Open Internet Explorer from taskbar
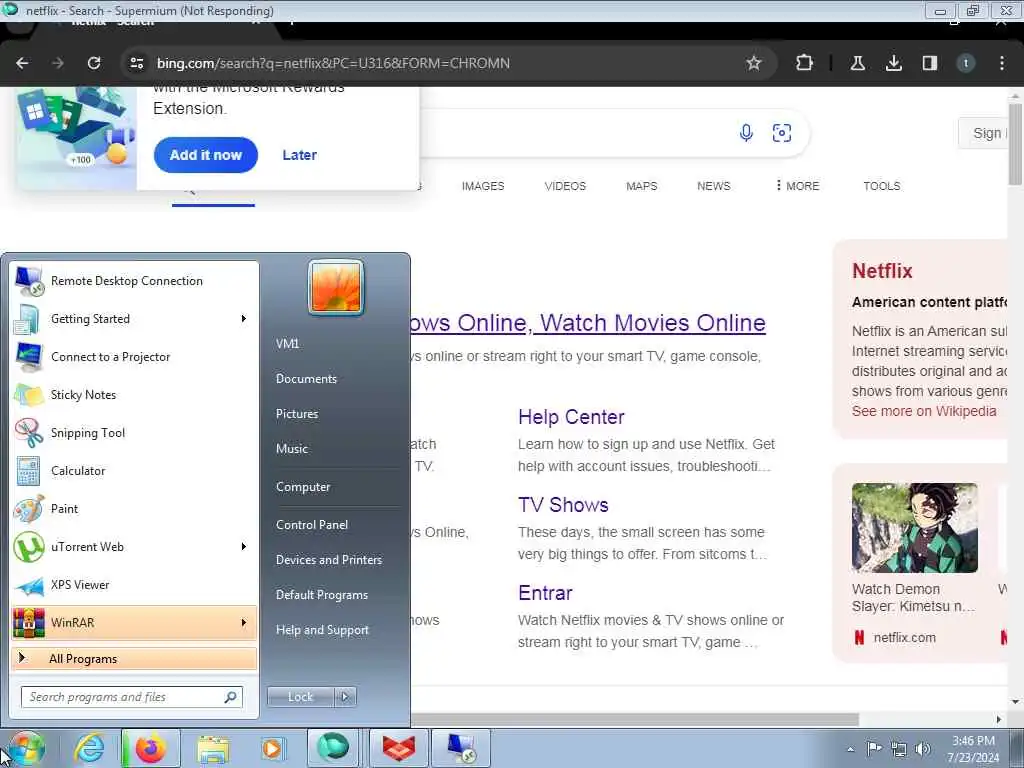The width and height of the screenshot is (1024, 768). pos(89,748)
